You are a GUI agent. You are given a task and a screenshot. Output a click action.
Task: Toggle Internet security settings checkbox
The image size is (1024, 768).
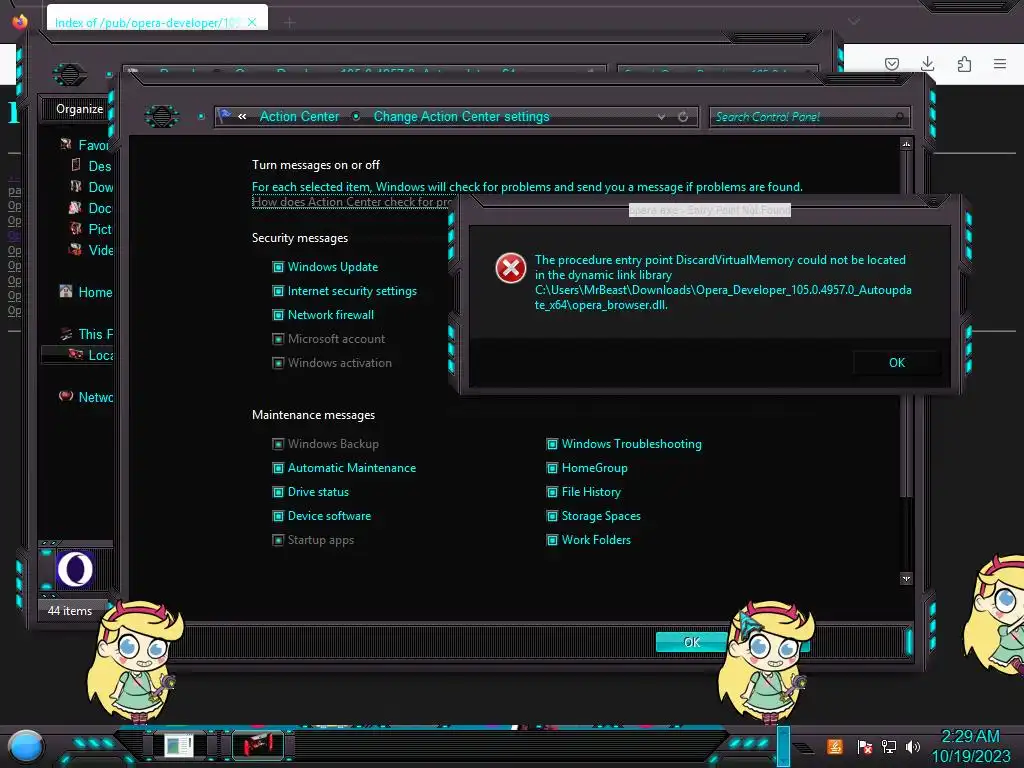point(278,291)
